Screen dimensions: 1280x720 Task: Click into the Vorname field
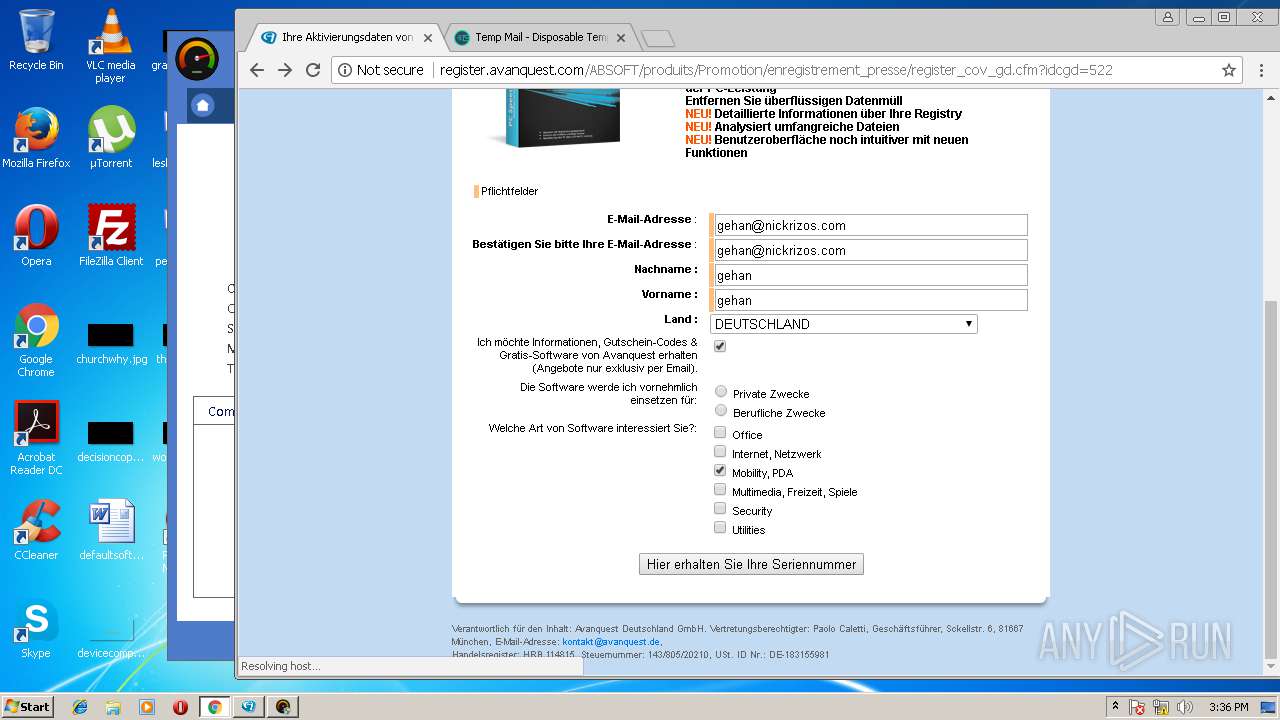(869, 300)
